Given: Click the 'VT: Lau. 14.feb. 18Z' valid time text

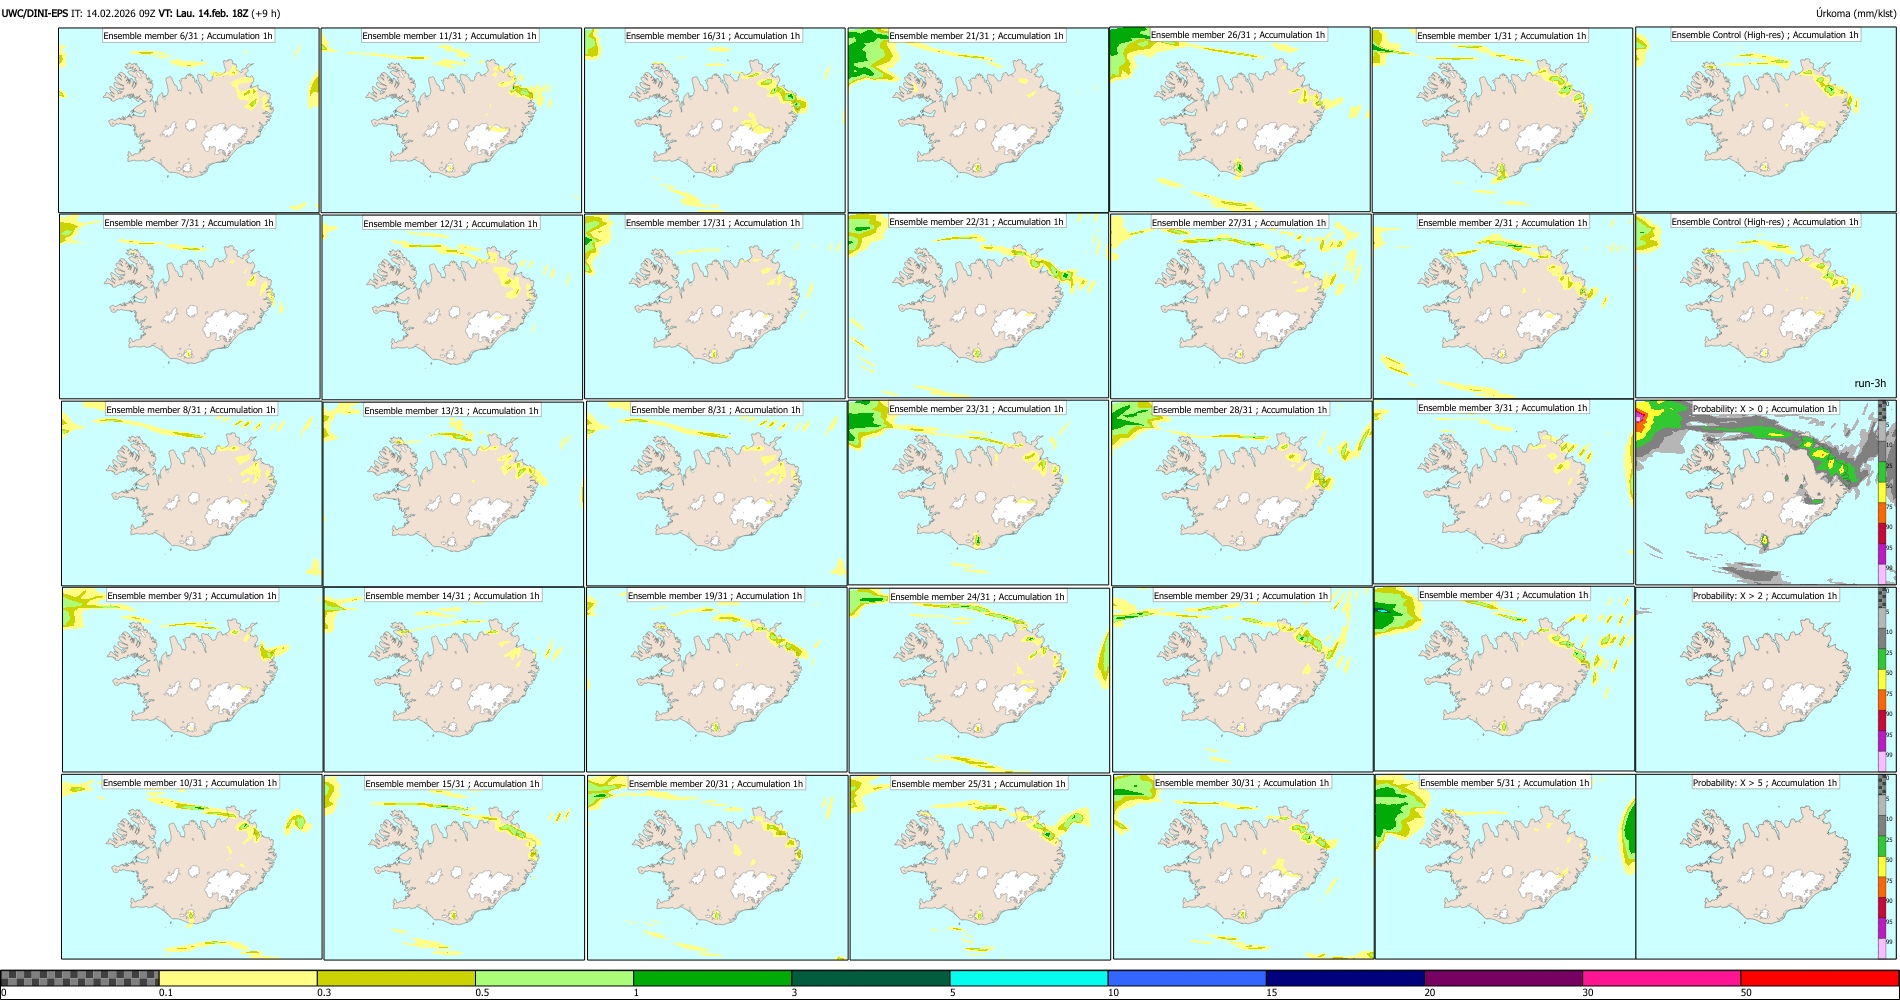Looking at the screenshot, I should tap(203, 13).
